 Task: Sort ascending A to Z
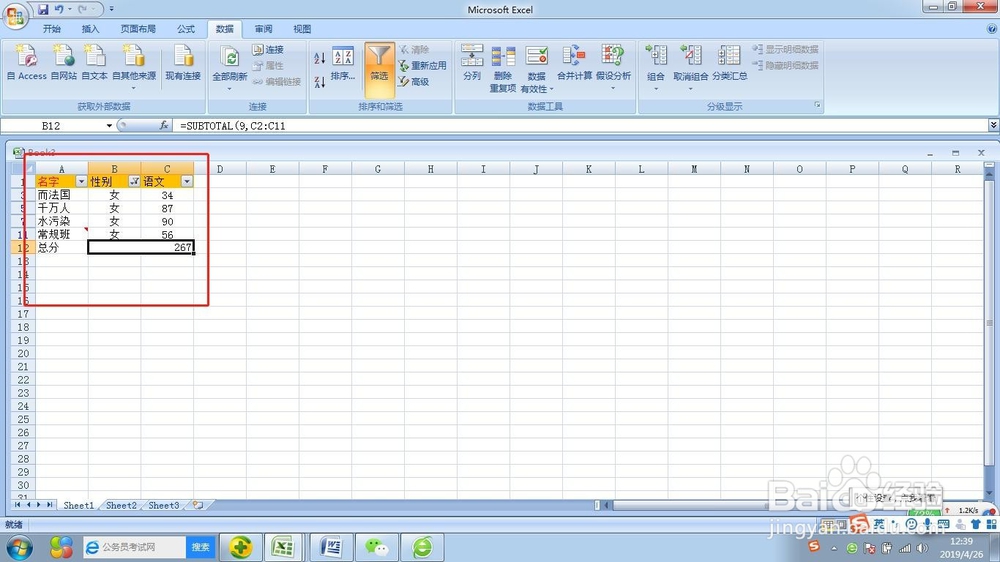point(320,58)
